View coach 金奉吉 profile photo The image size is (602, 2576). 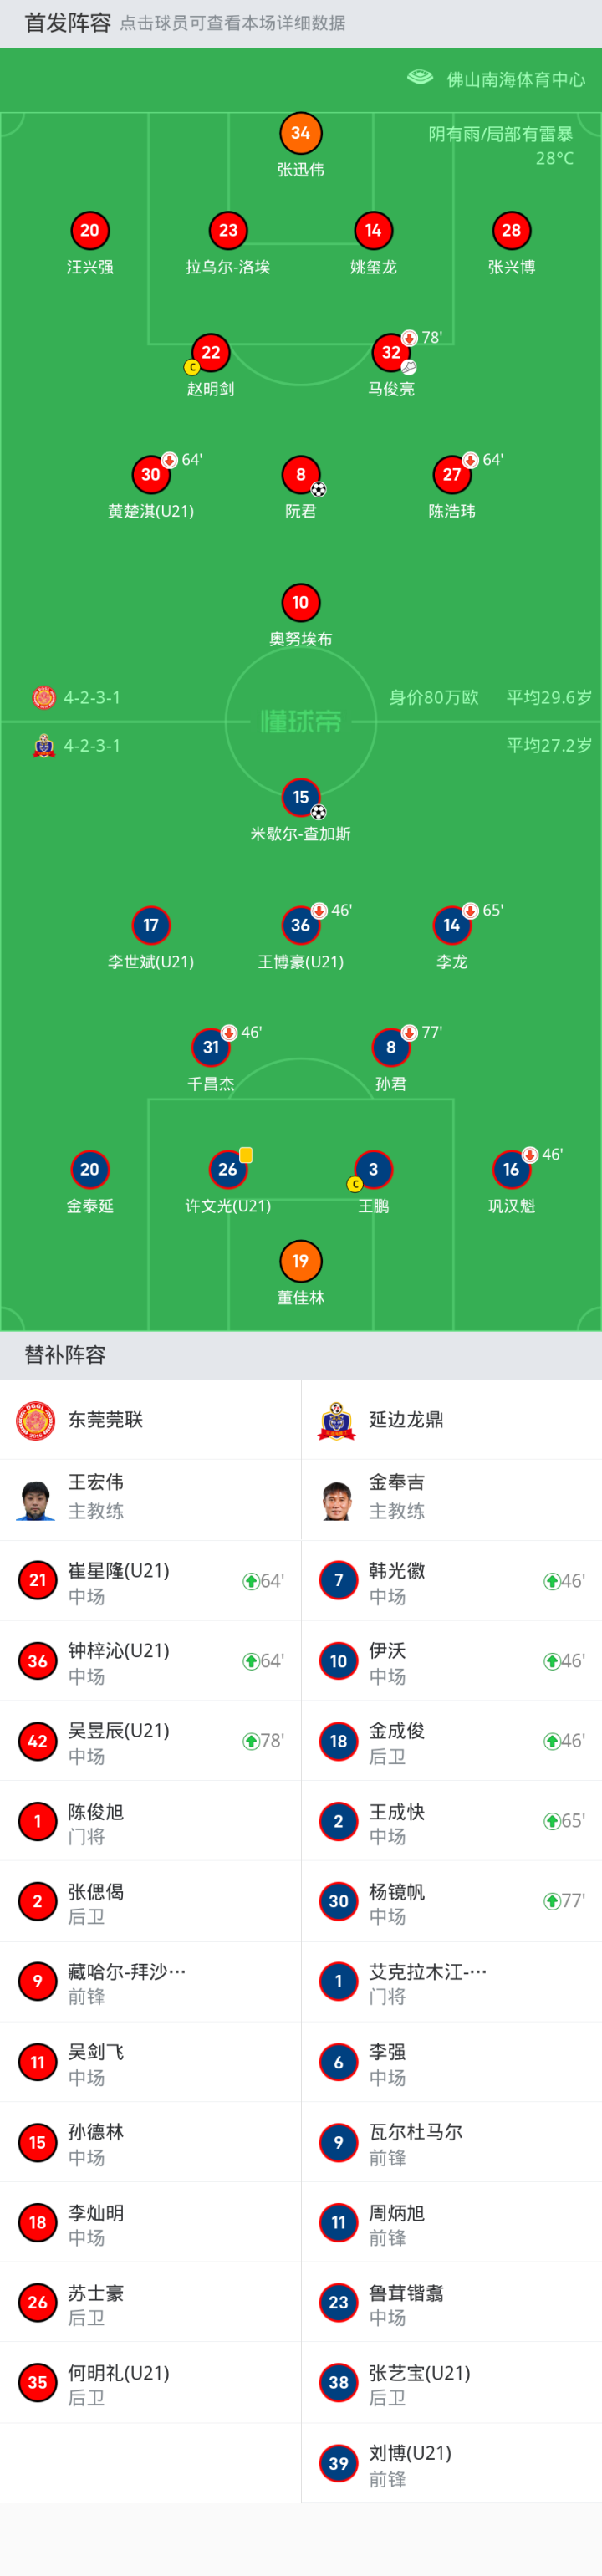337,1499
